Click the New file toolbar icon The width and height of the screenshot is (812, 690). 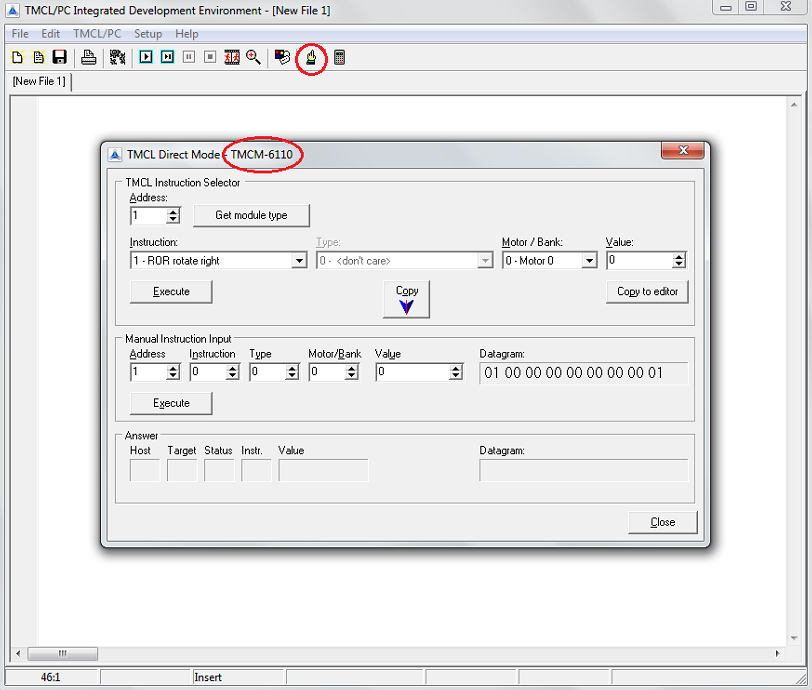coord(17,58)
